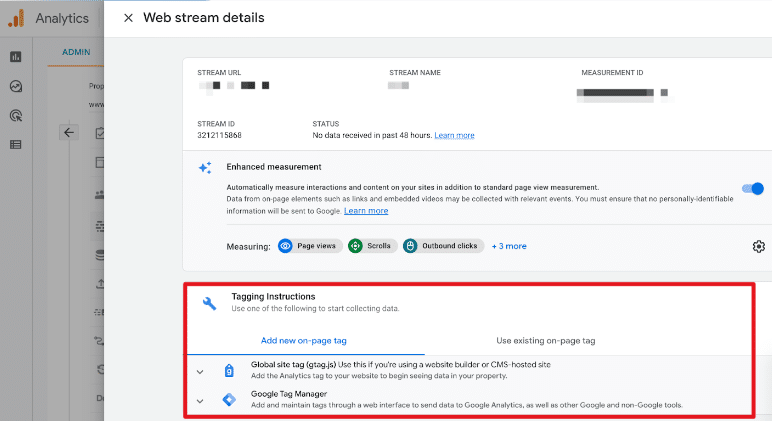Image resolution: width=772 pixels, height=421 pixels.
Task: Click the Global site tag icon
Action: [229, 370]
